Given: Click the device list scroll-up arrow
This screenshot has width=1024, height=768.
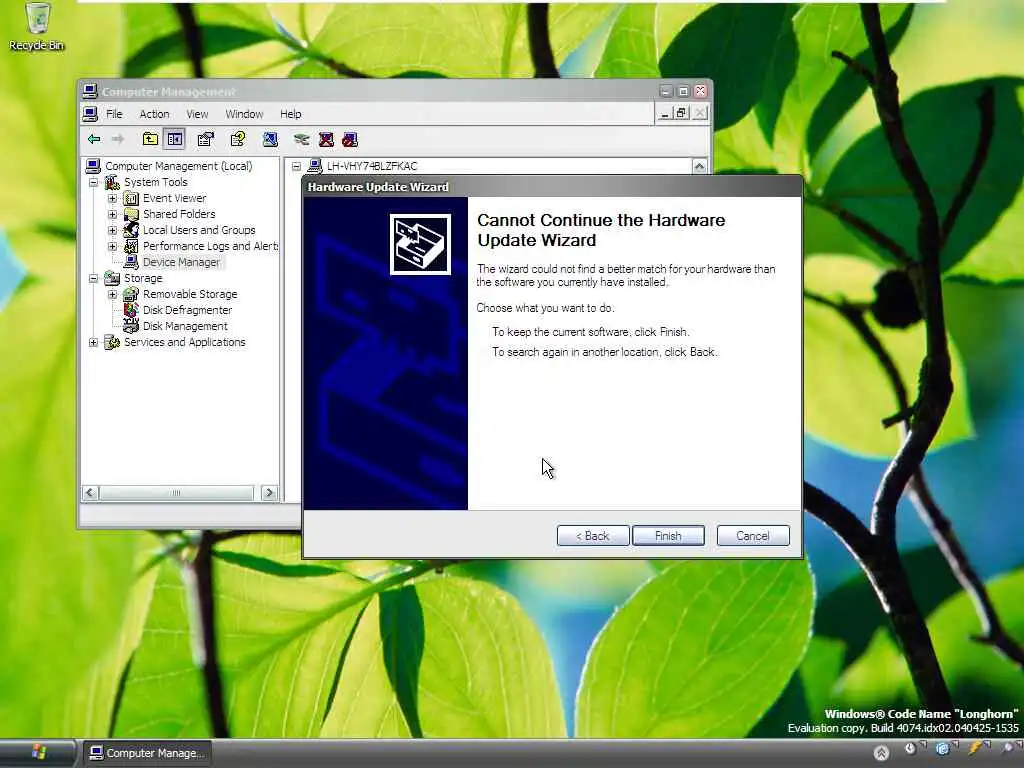Looking at the screenshot, I should coord(699,166).
